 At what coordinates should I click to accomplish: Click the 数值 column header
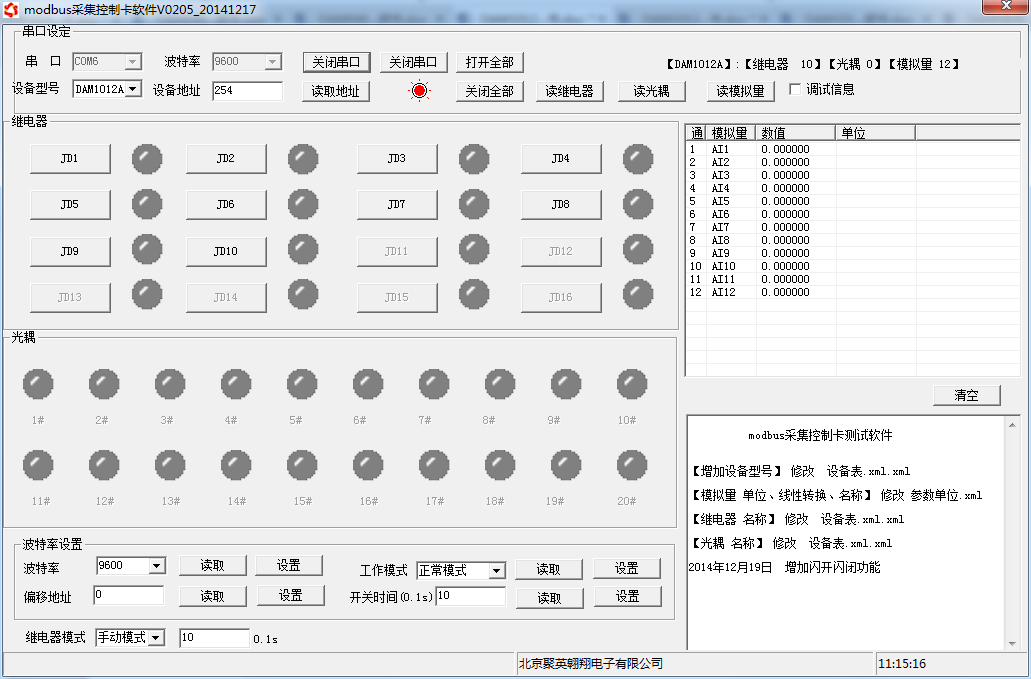click(794, 133)
